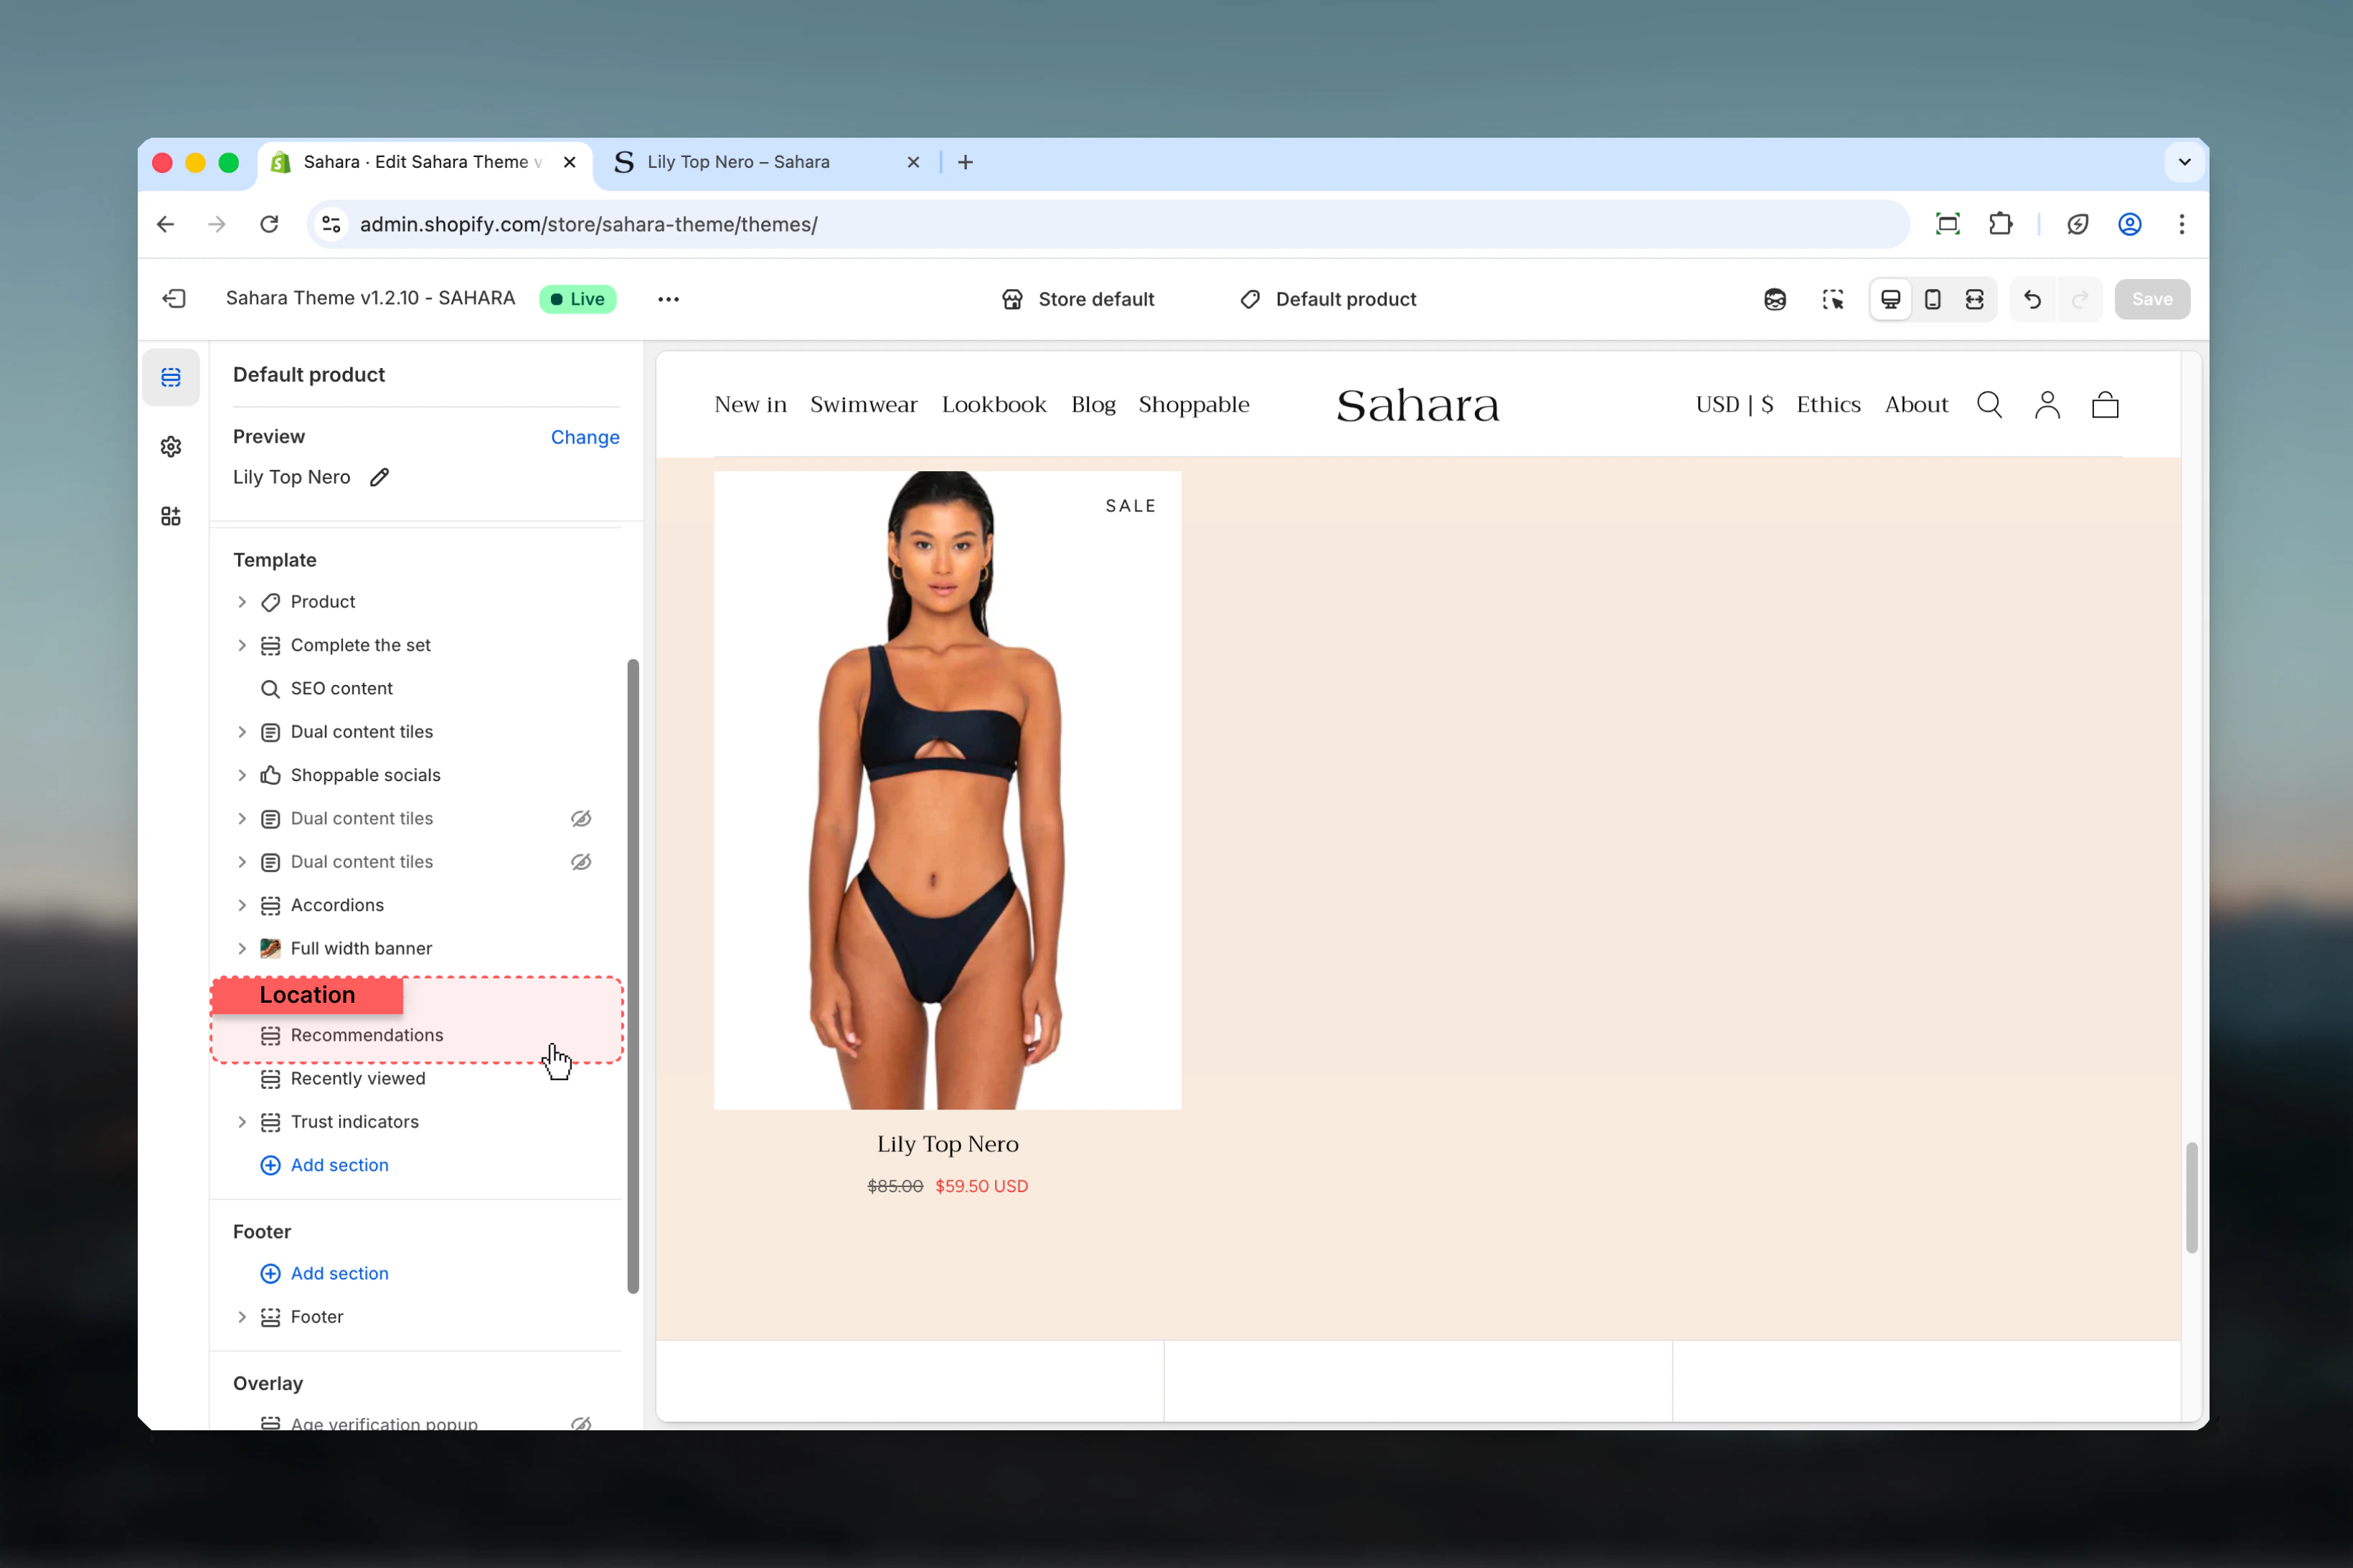
Task: Open the three-dot theme actions menu
Action: [x=668, y=299]
